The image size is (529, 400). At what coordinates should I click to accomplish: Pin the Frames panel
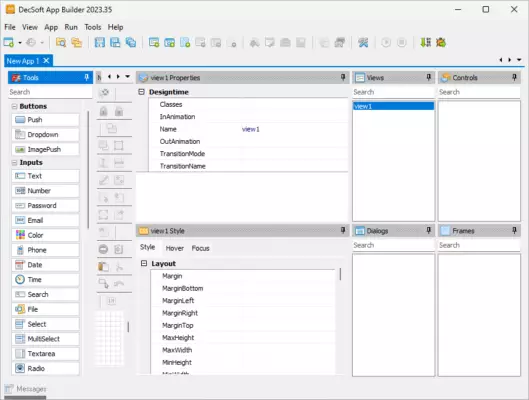[514, 231]
